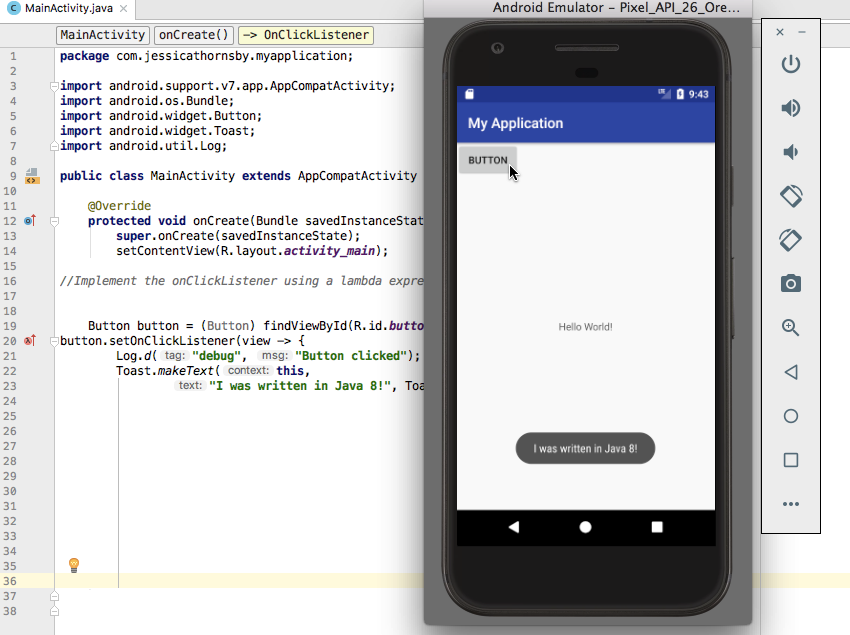Rotate the emulator clockwise

790,240
